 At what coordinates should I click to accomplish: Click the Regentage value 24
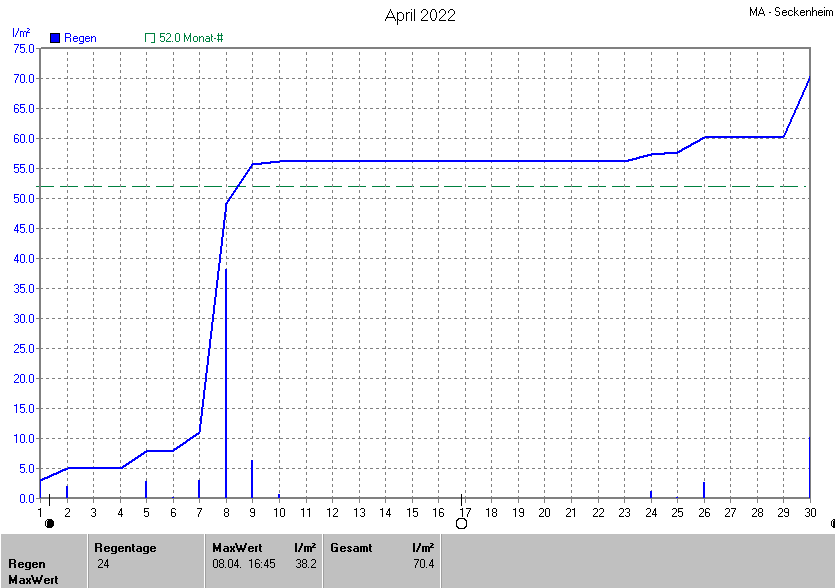103,564
